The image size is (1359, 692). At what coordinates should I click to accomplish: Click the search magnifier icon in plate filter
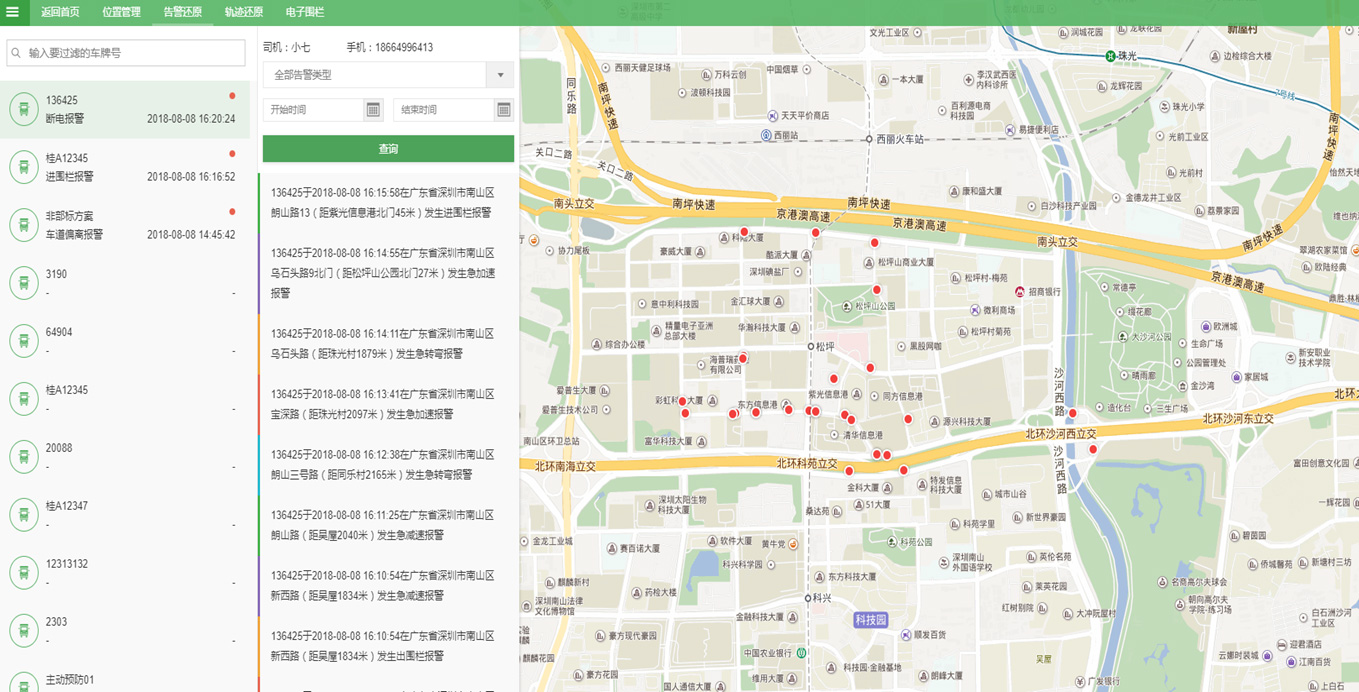pyautogui.click(x=16, y=53)
